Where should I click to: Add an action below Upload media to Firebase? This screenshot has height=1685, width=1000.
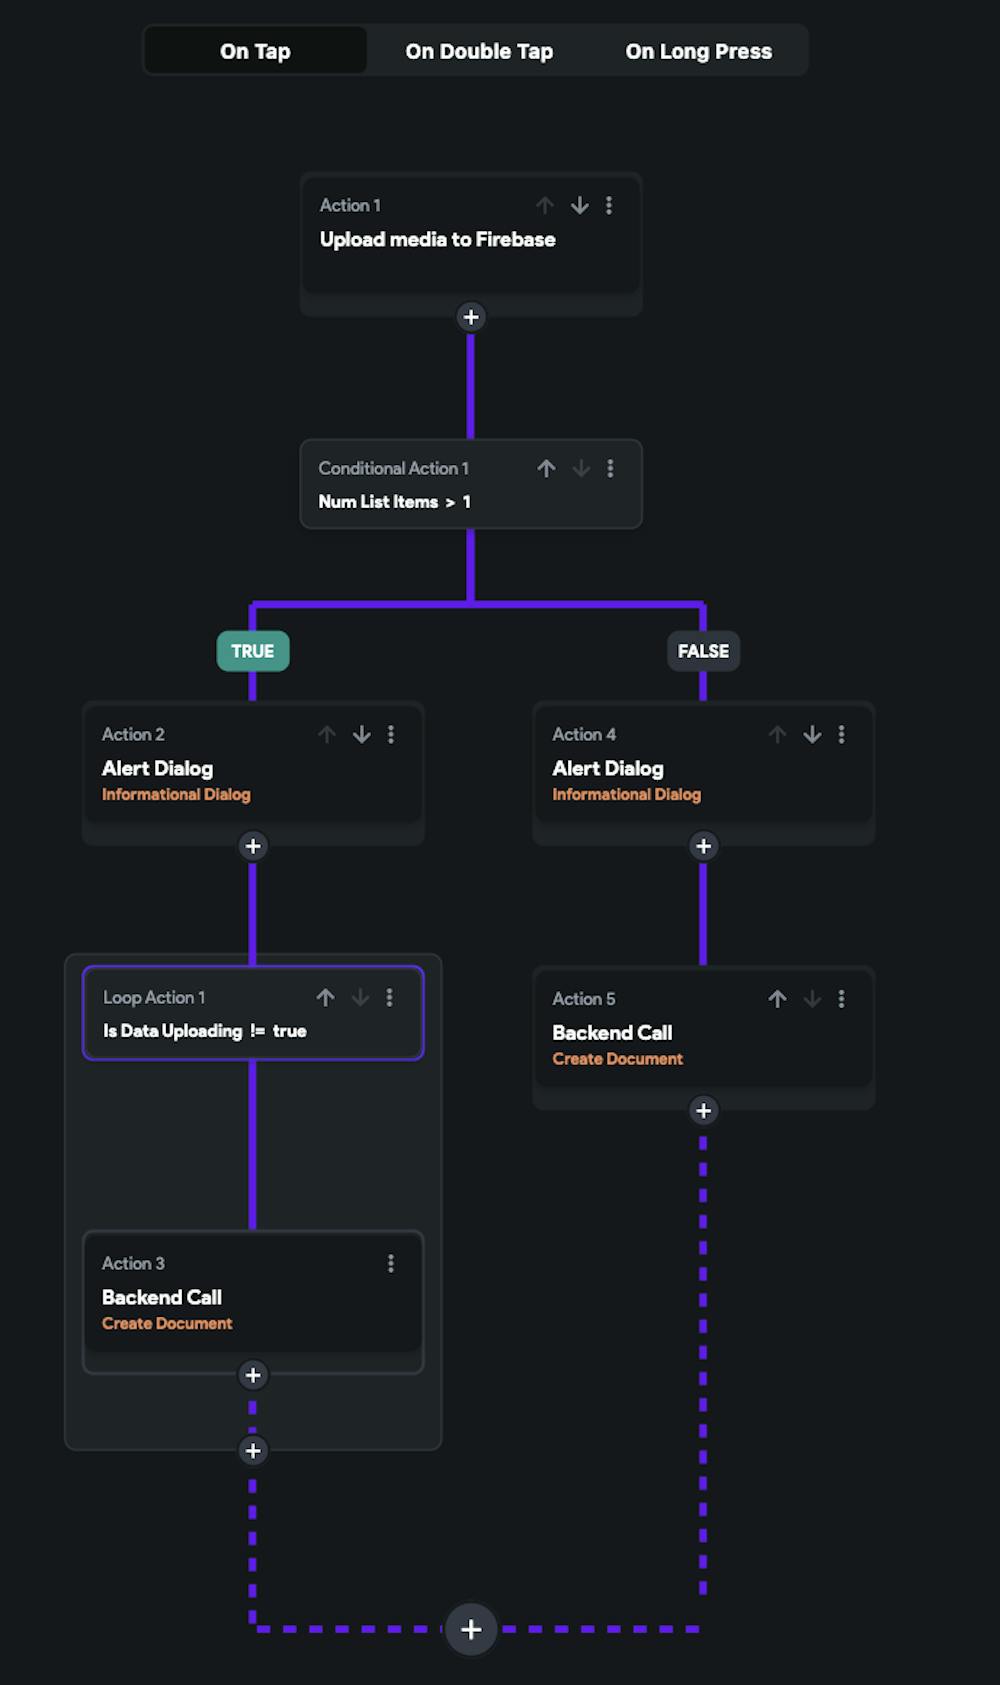470,317
